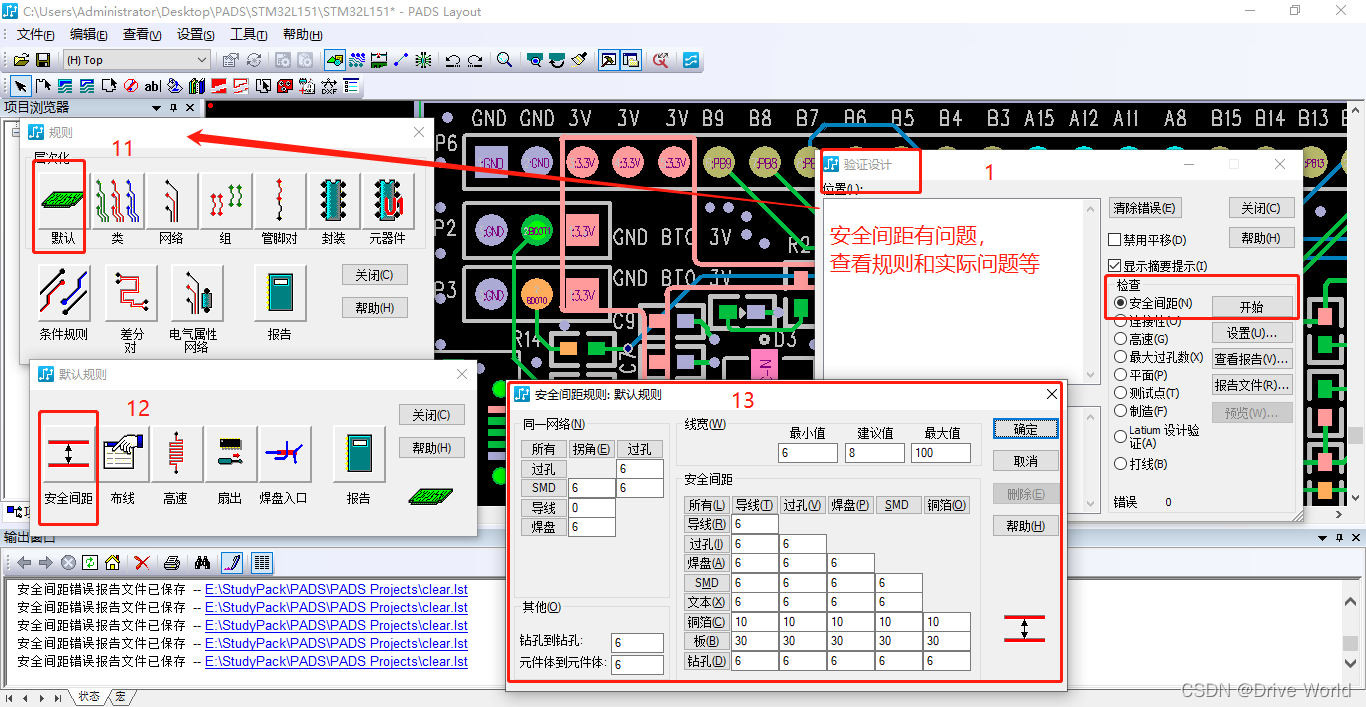Click the 'ab|' text tool icon
Screen dimensions: 1366x707
pos(152,87)
